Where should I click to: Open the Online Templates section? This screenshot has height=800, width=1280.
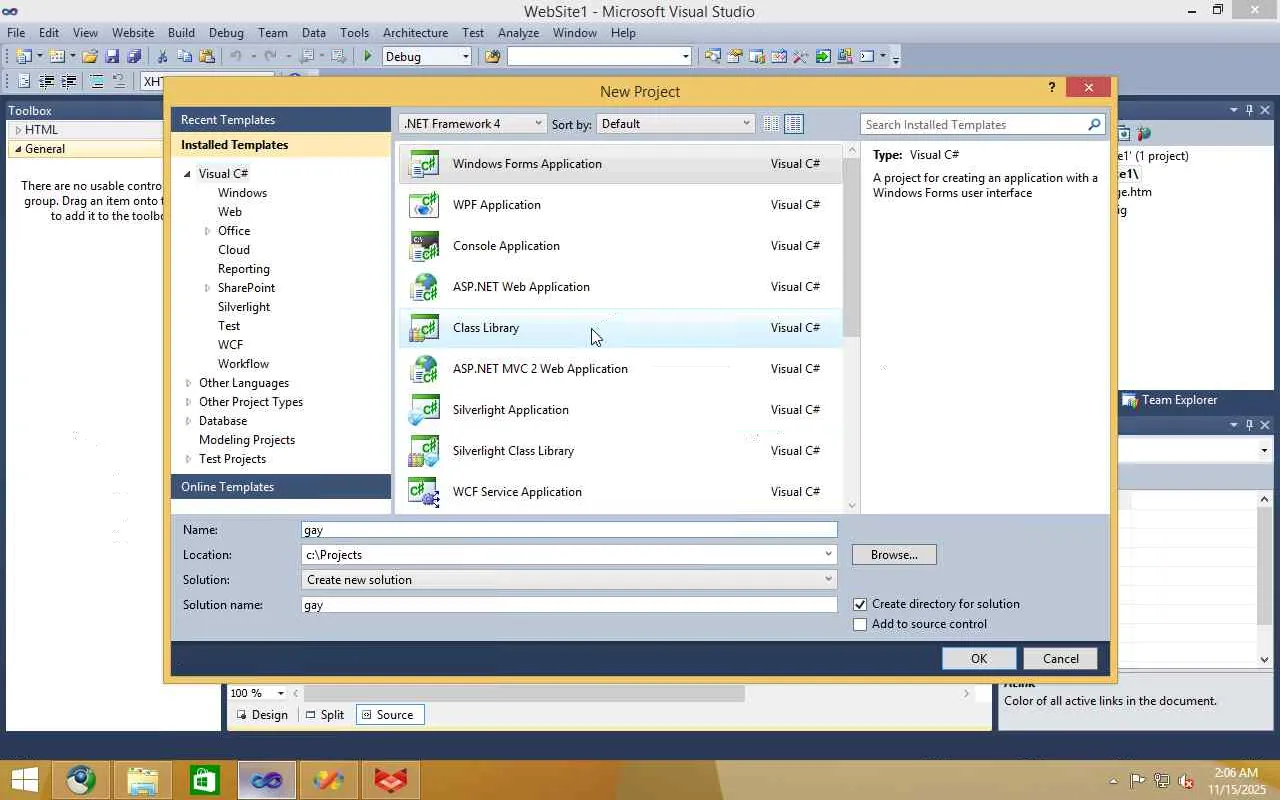click(x=281, y=487)
